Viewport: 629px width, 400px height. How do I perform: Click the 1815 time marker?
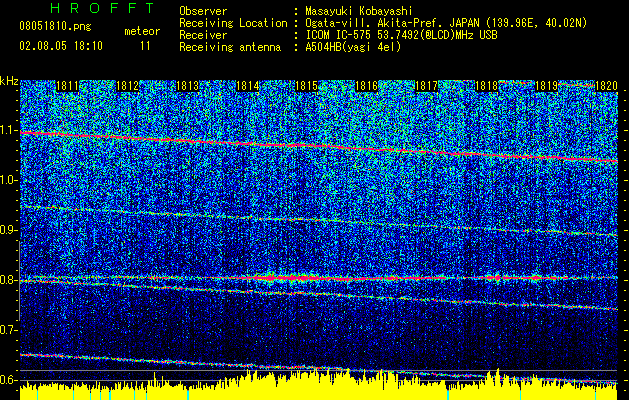307,87
